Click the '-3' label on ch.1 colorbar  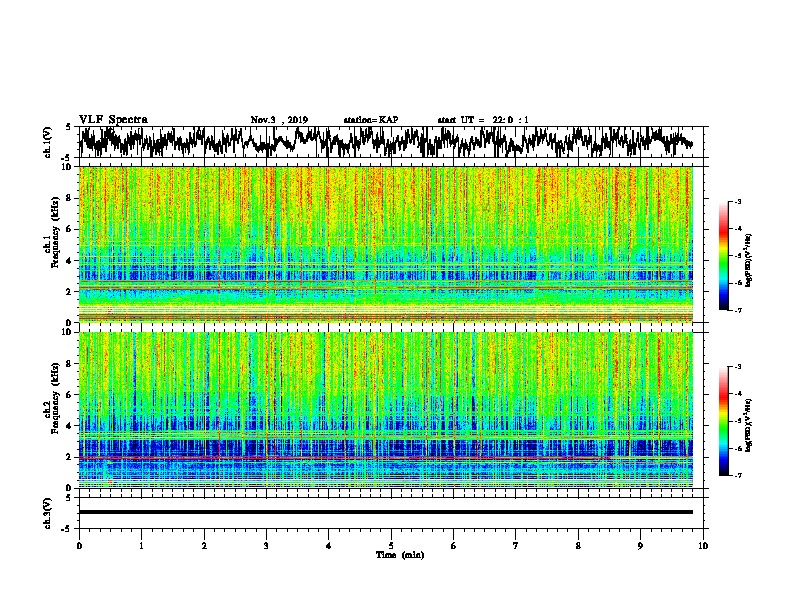tap(737, 201)
